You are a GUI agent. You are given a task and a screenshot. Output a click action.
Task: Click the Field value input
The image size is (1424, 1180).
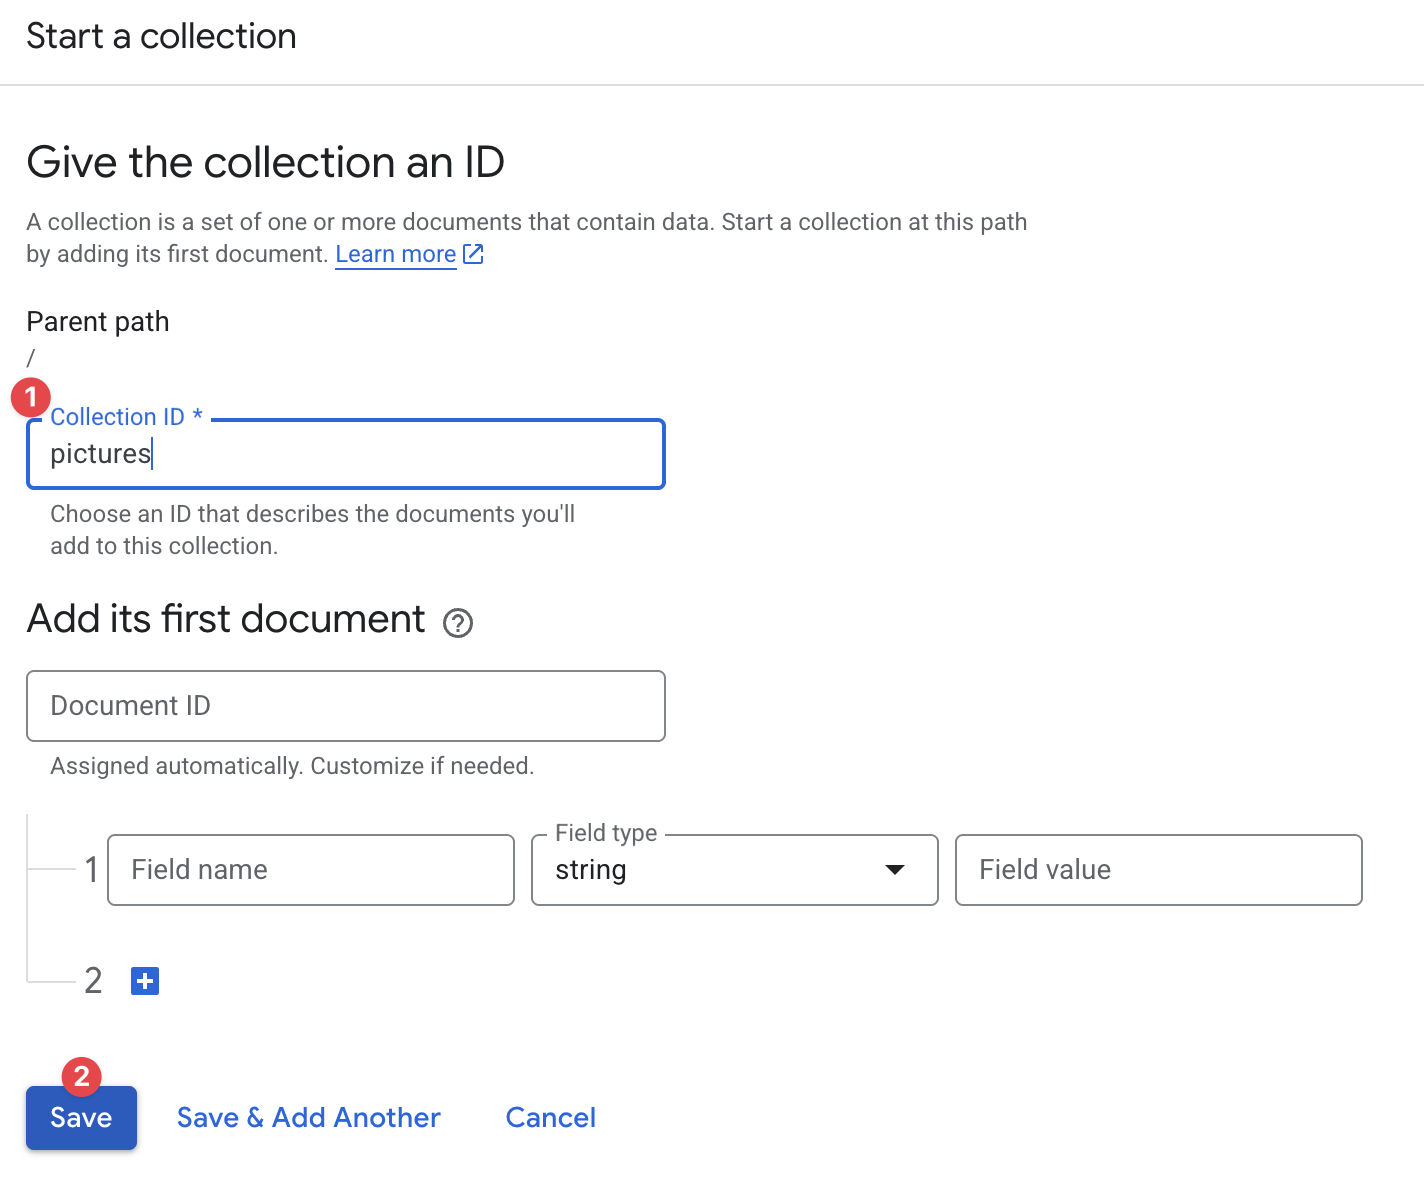click(x=1158, y=870)
